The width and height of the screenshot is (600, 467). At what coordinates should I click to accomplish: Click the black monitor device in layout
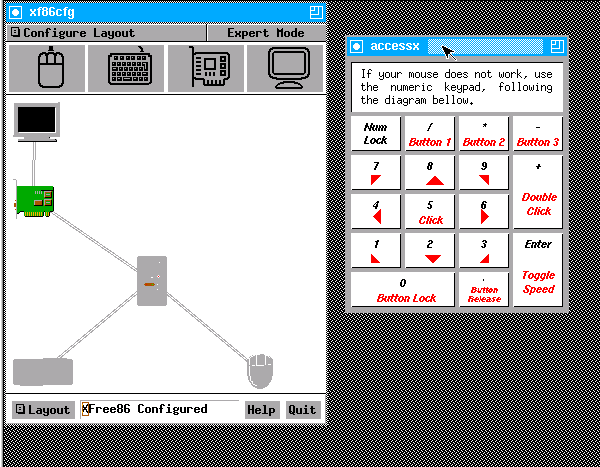point(37,122)
